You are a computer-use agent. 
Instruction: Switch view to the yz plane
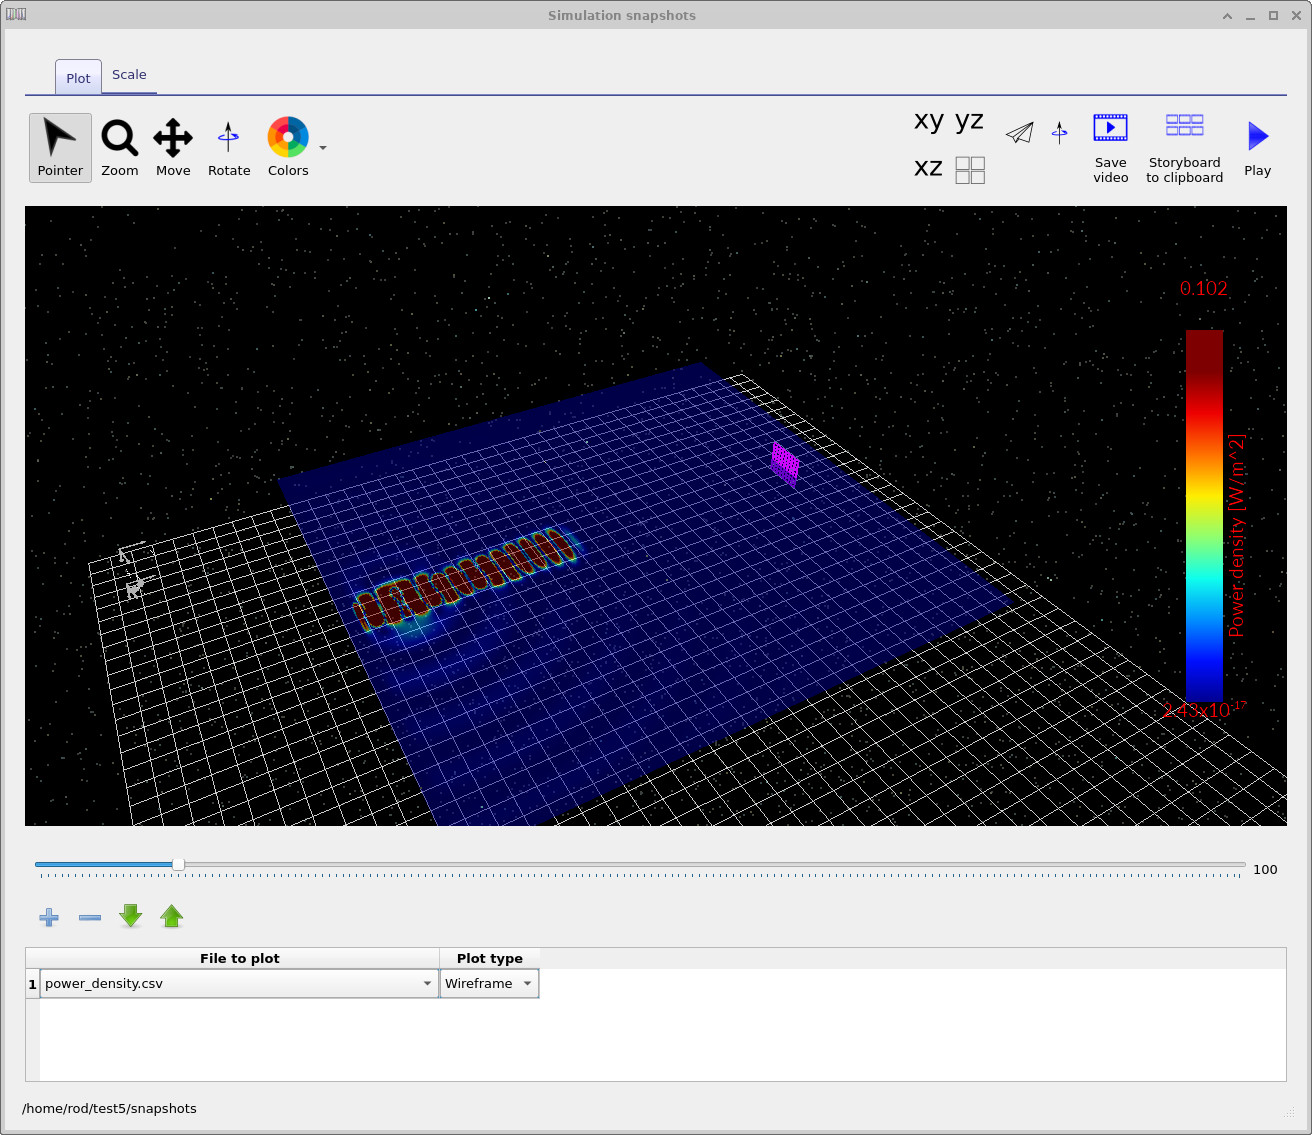968,121
